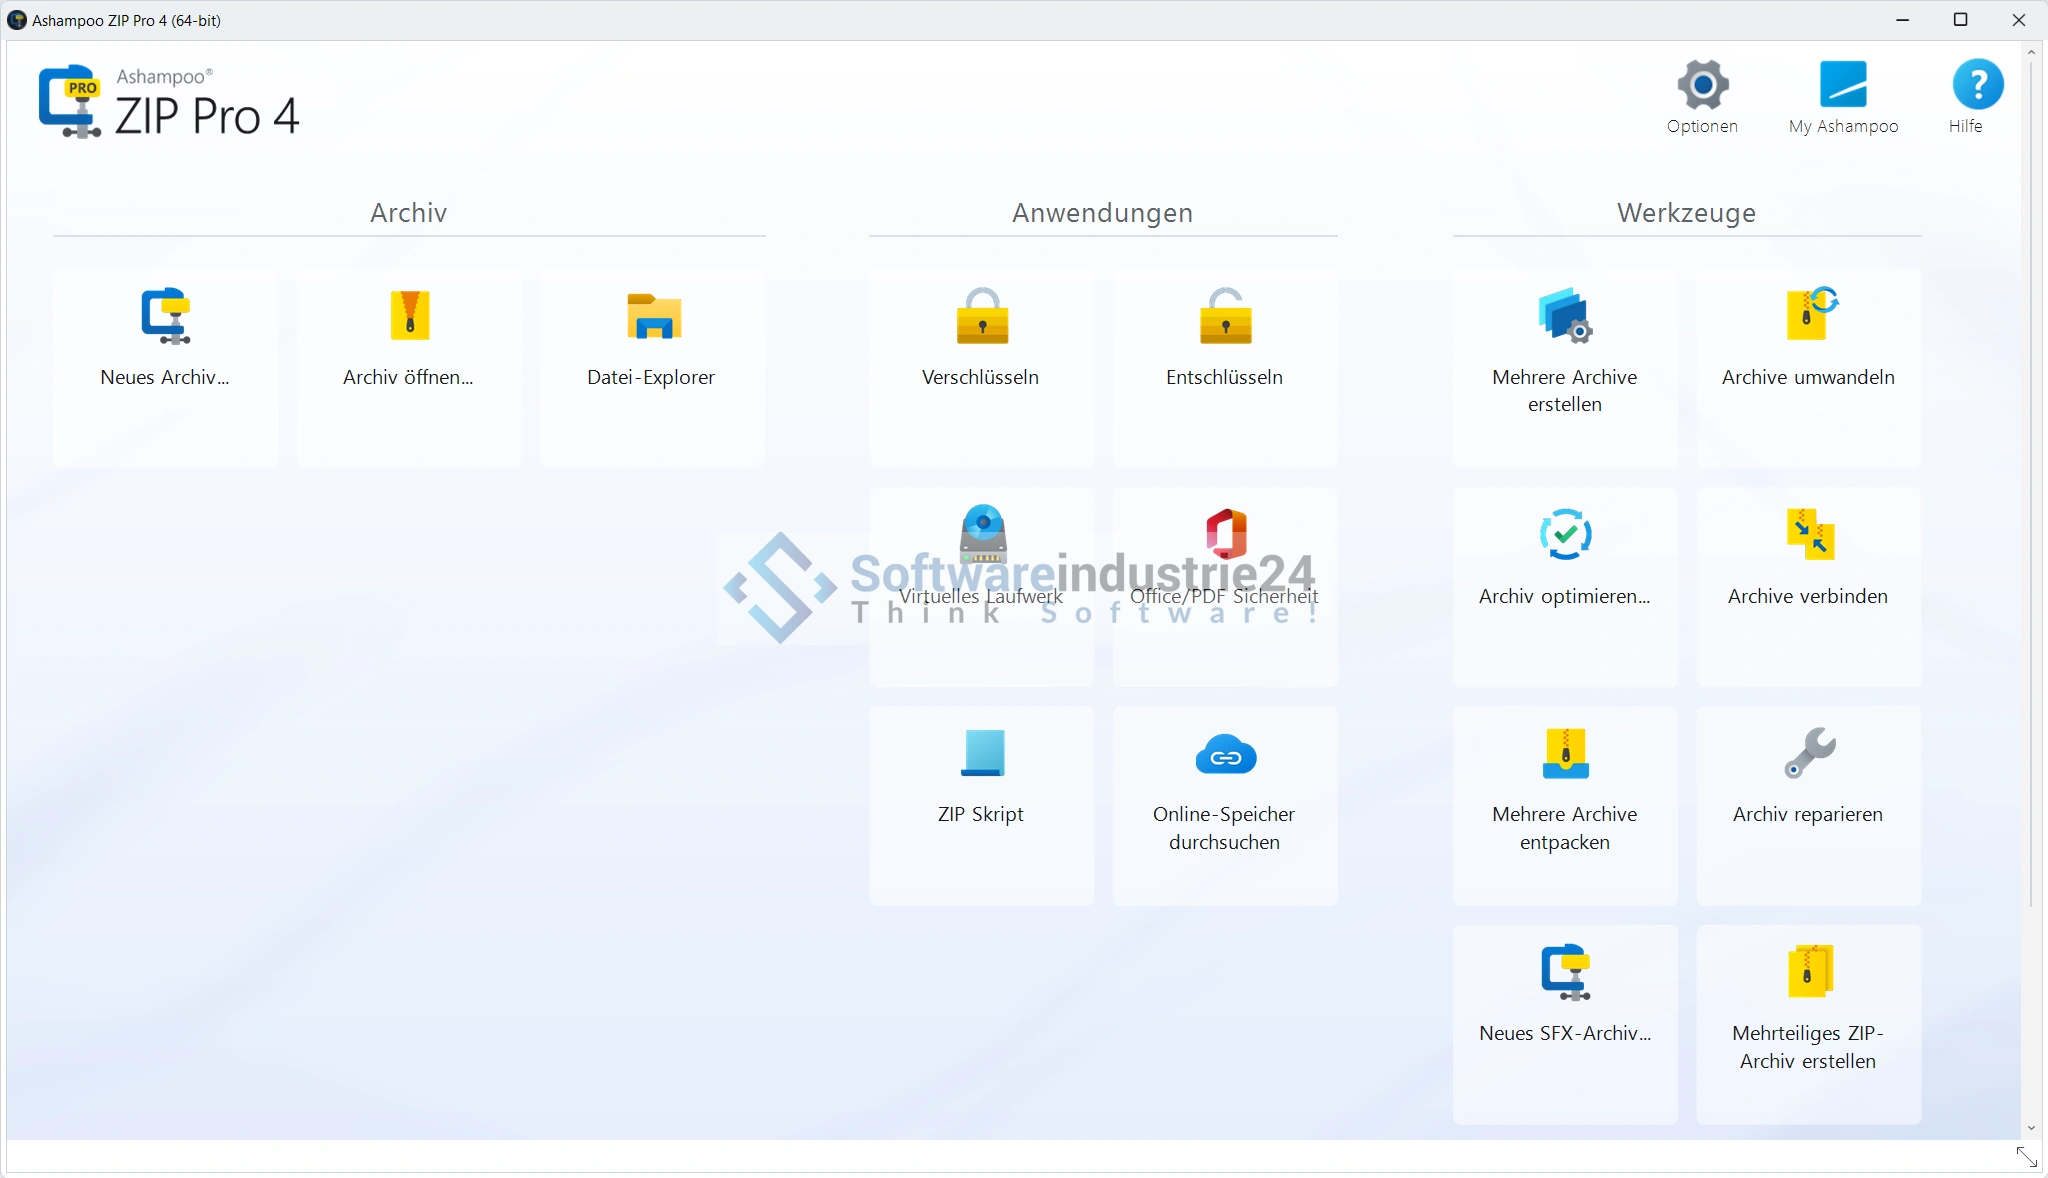Click the Neues Archiv icon
Viewport: 2048px width, 1178px height.
[x=166, y=316]
